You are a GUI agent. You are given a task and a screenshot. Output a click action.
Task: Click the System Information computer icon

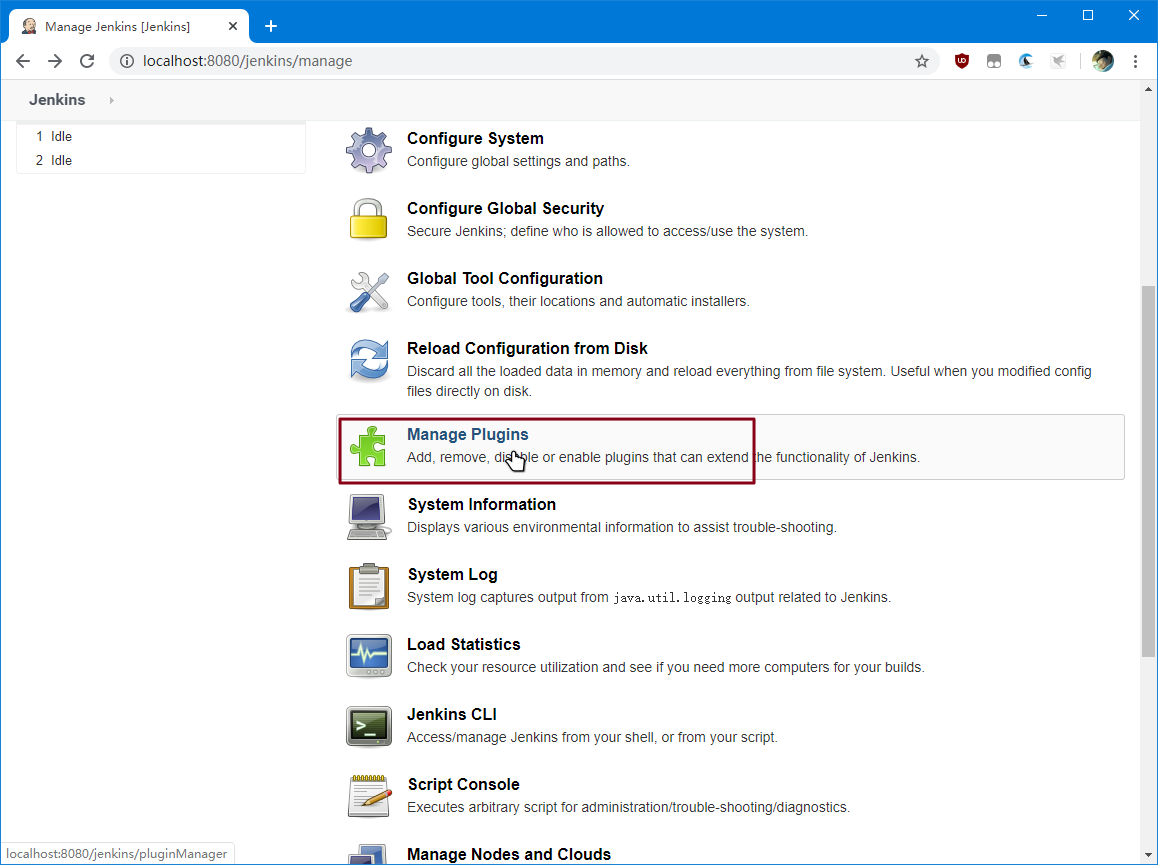(x=369, y=516)
